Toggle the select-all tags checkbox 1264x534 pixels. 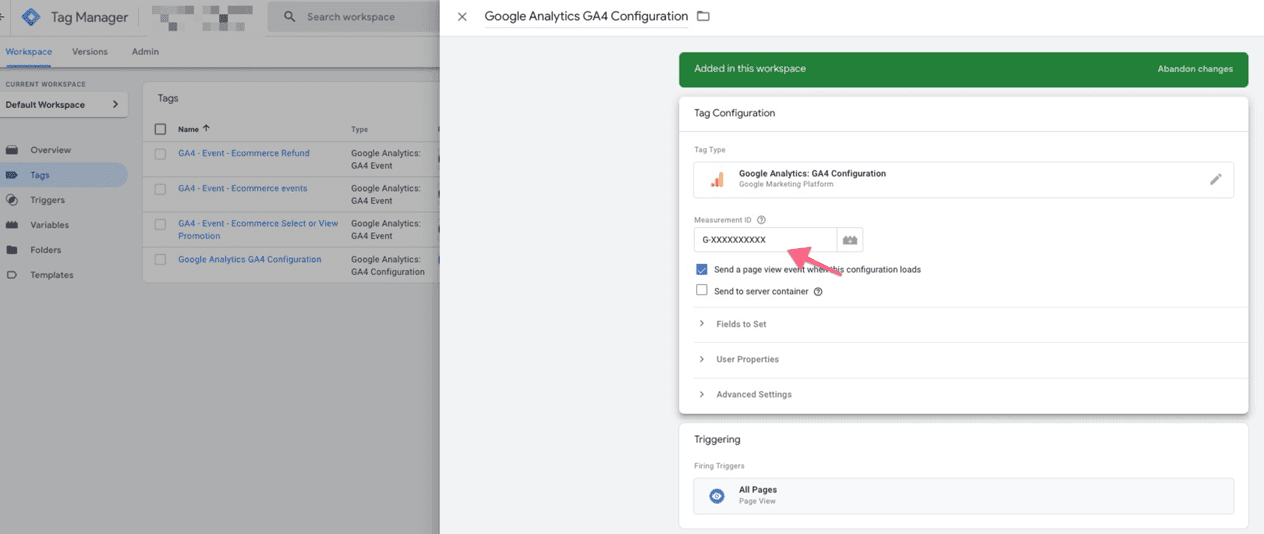pos(160,129)
